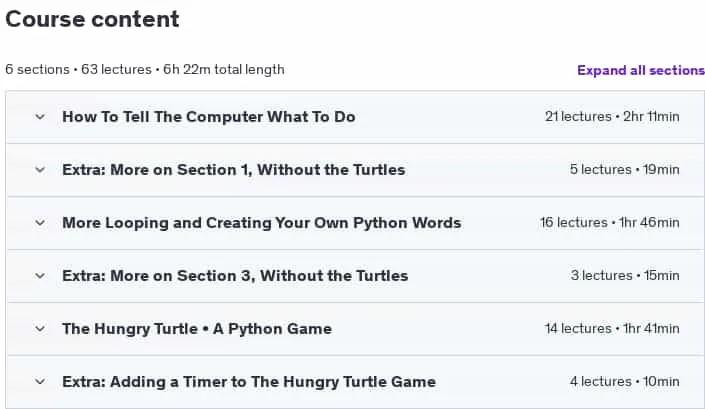This screenshot has width=705, height=409.
Task: Click the chevron icon for The Hungry Turtle
Action: point(40,329)
